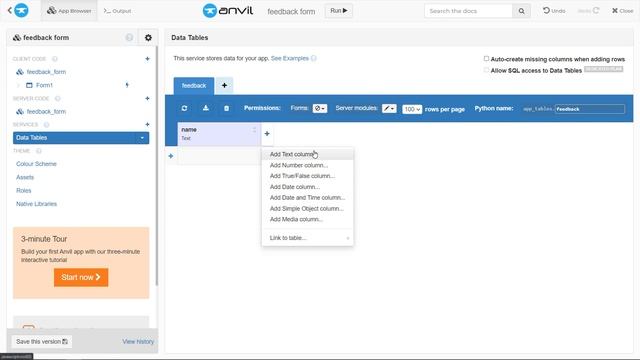Switch to Output tab

[x=118, y=11]
